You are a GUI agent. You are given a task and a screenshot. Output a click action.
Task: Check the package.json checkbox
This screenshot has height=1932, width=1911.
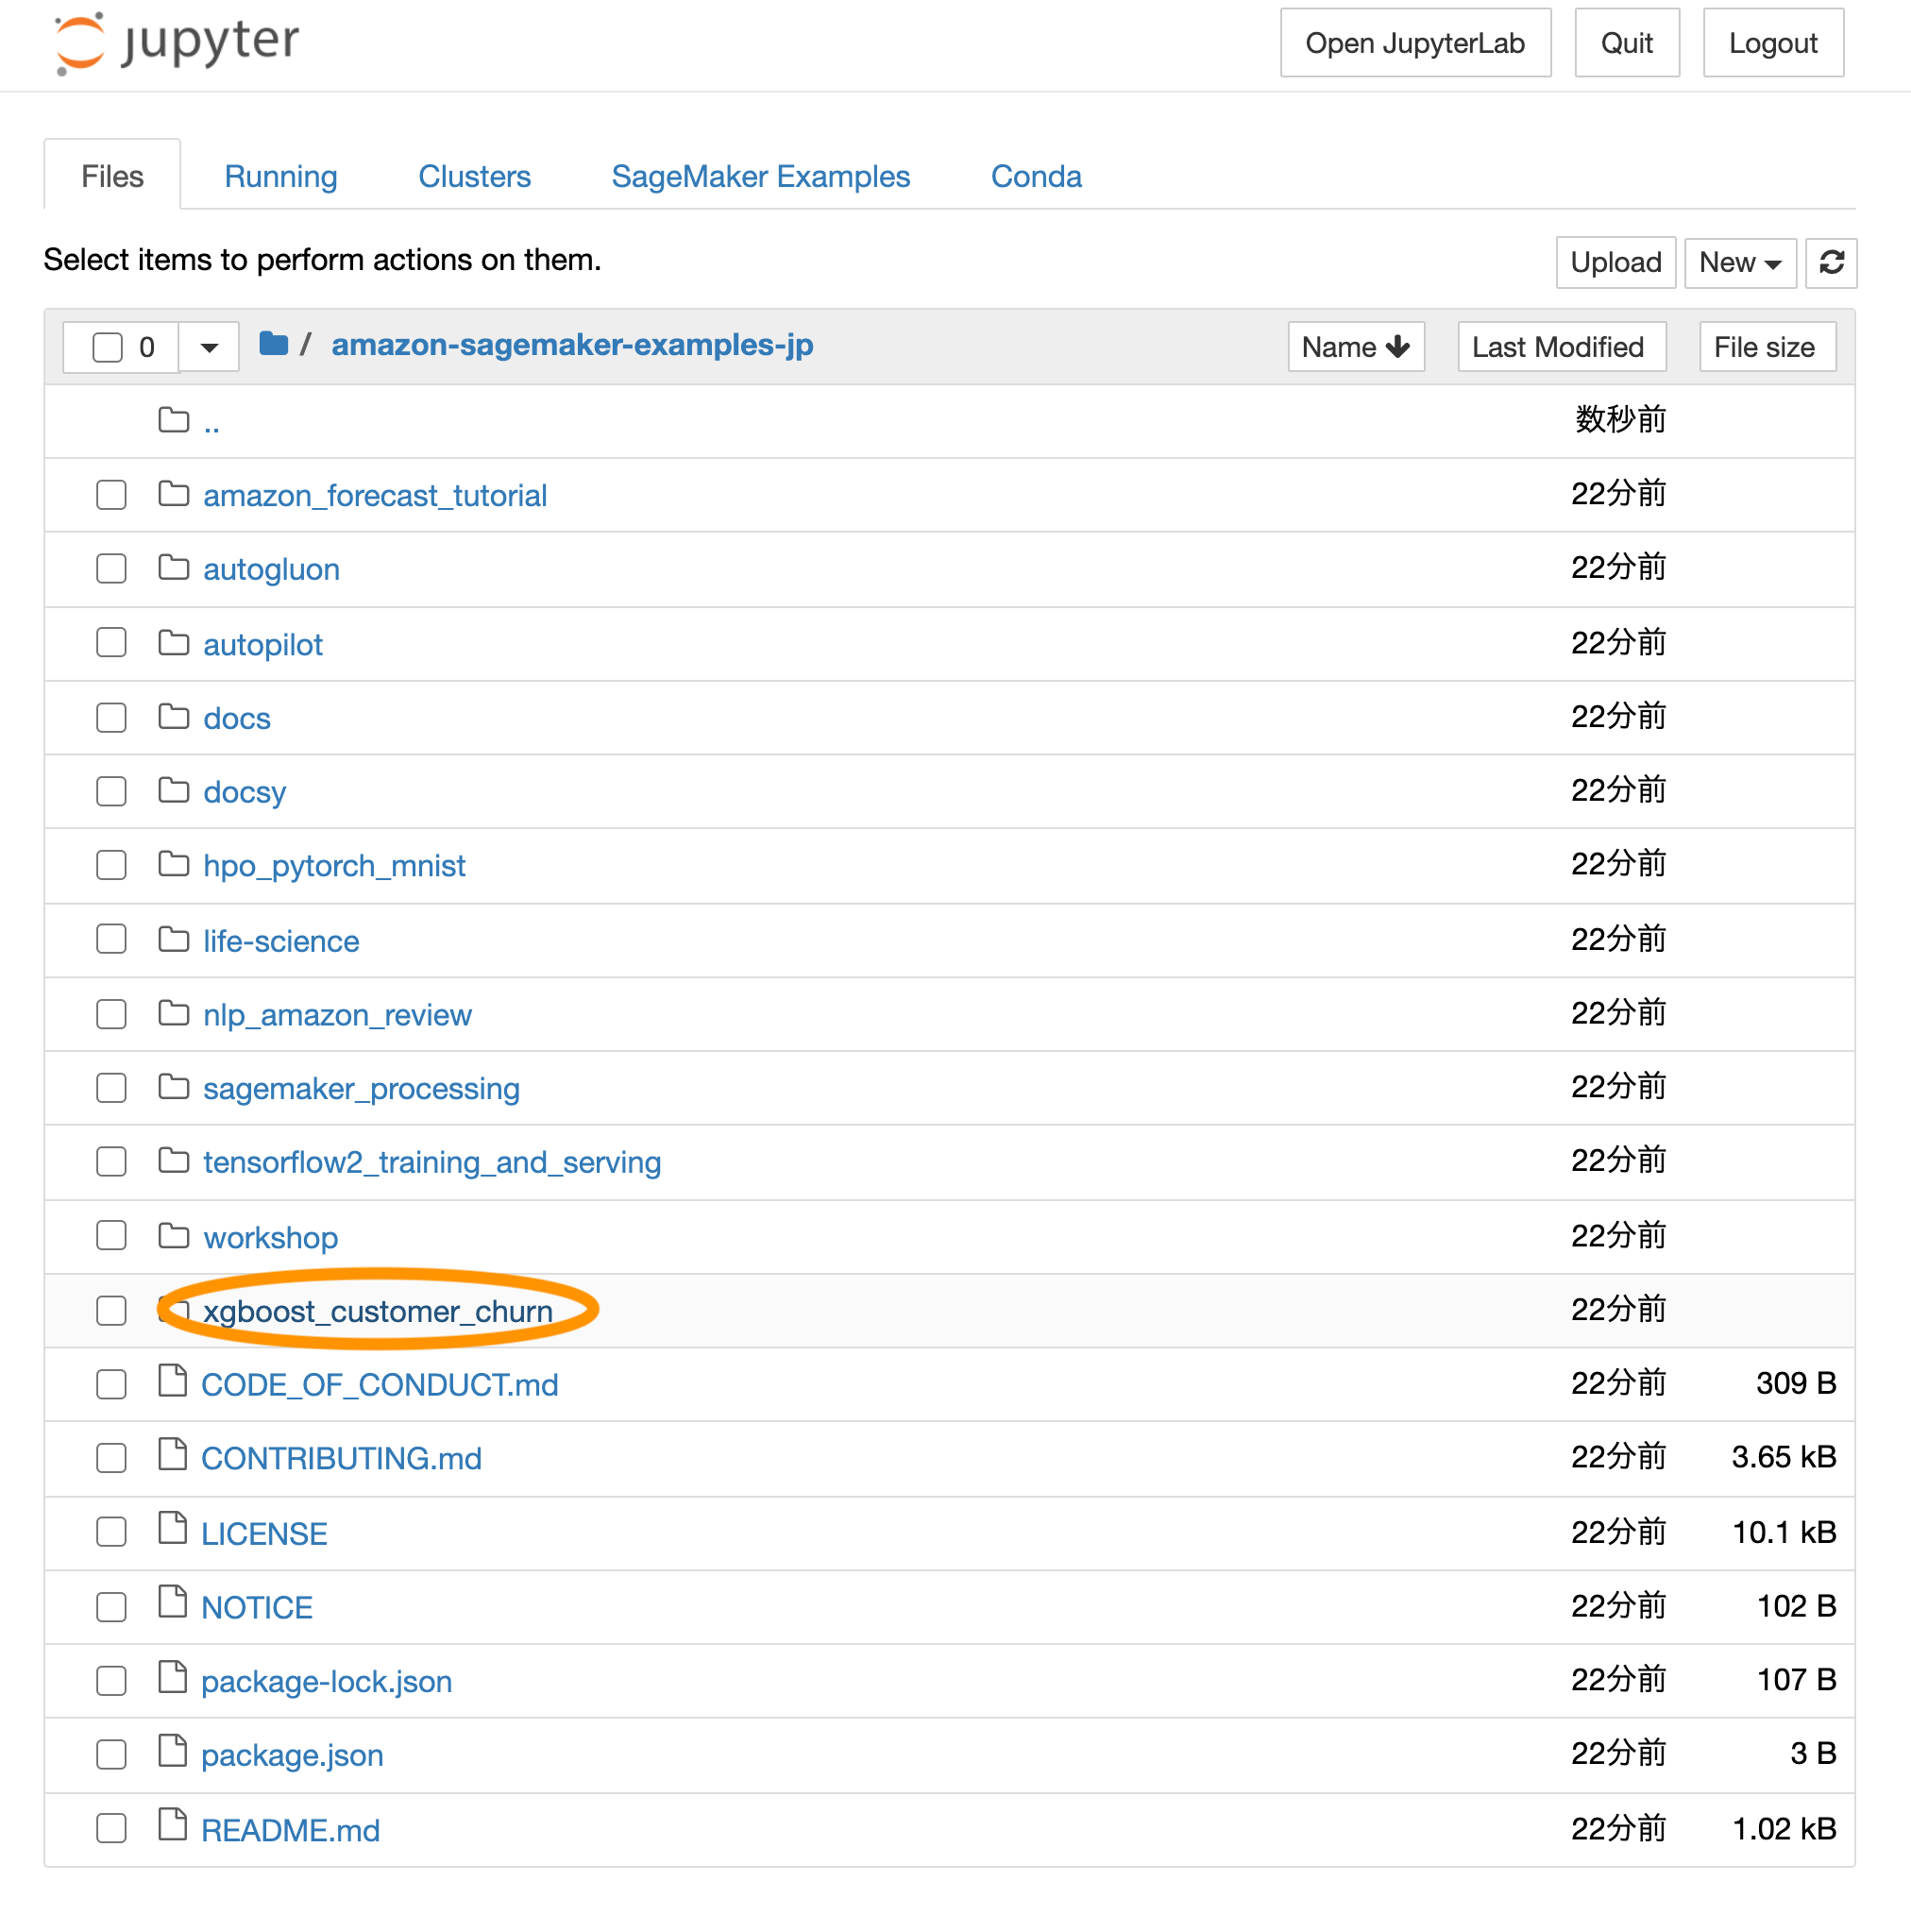[x=111, y=1755]
